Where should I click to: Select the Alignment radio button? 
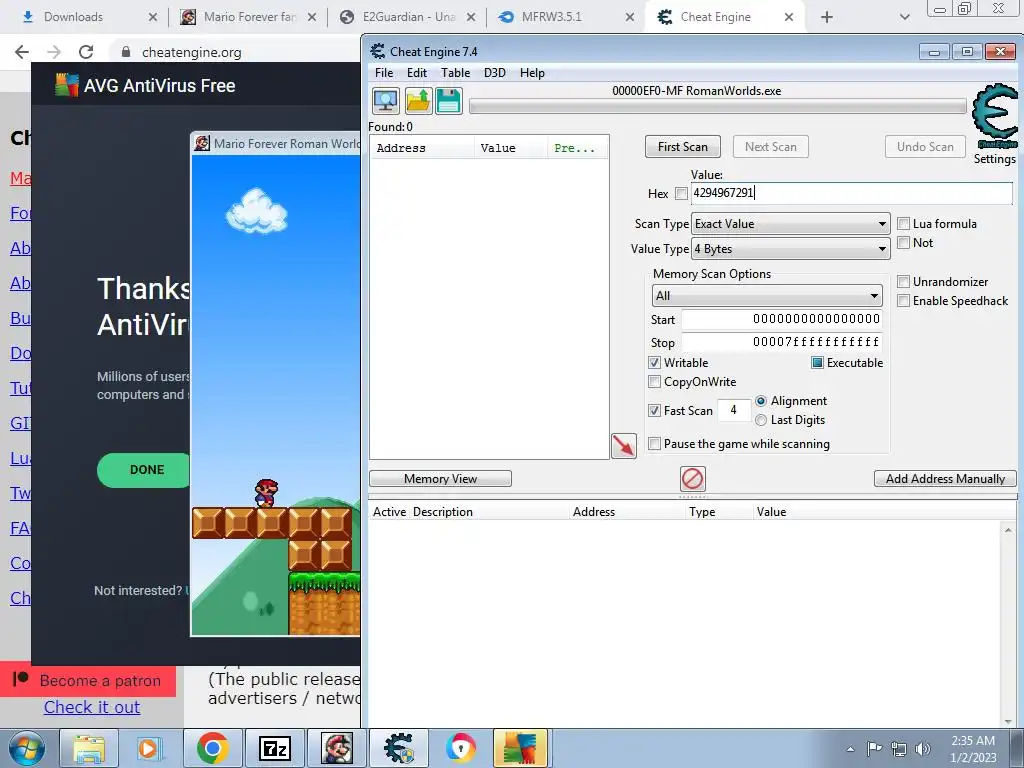point(761,401)
